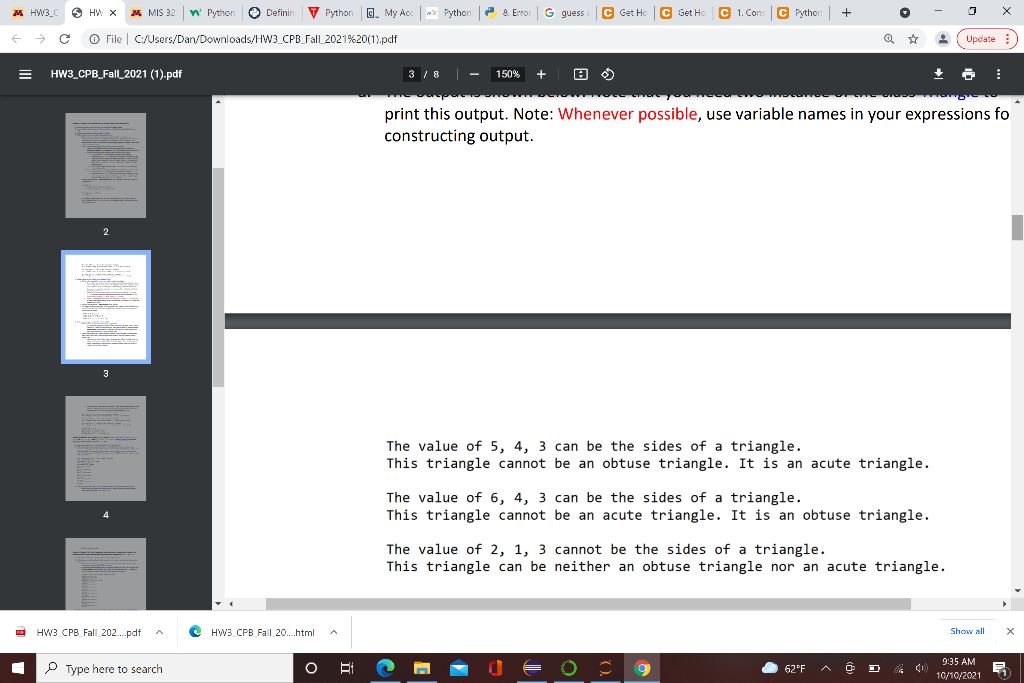Print the PDF document
1024x683 pixels.
click(x=967, y=73)
